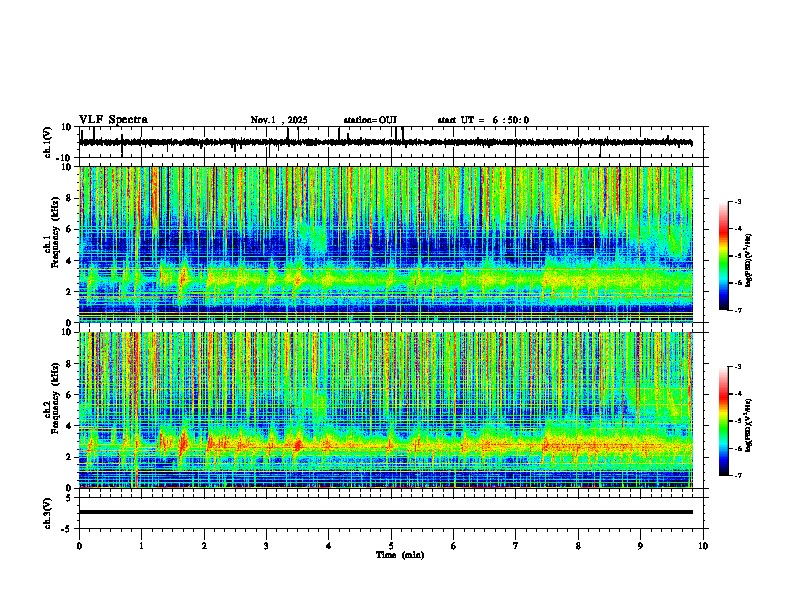Click the "6" tick on the Time axis
This screenshot has height=612, width=792.
click(454, 546)
